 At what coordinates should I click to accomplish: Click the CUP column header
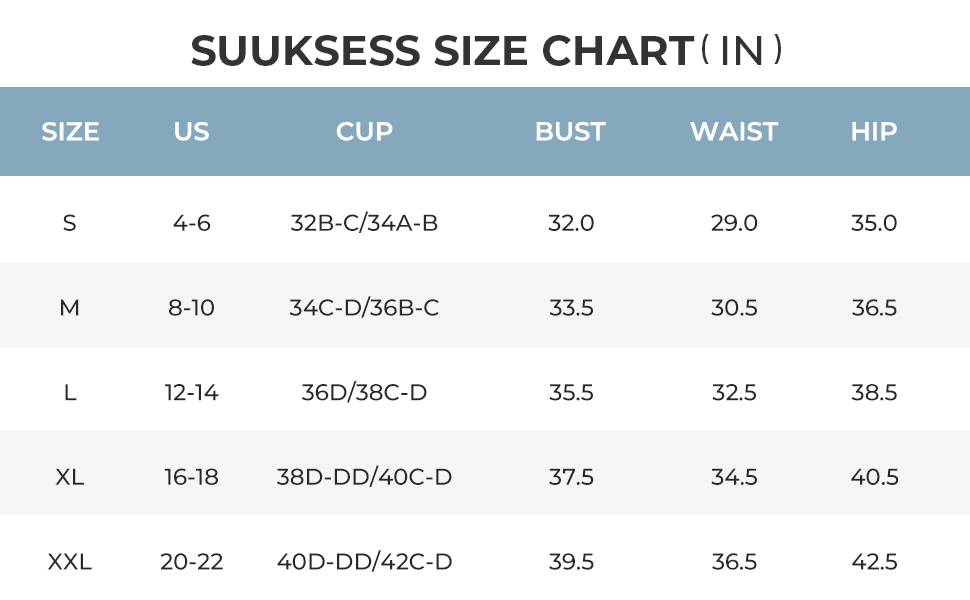click(x=364, y=132)
